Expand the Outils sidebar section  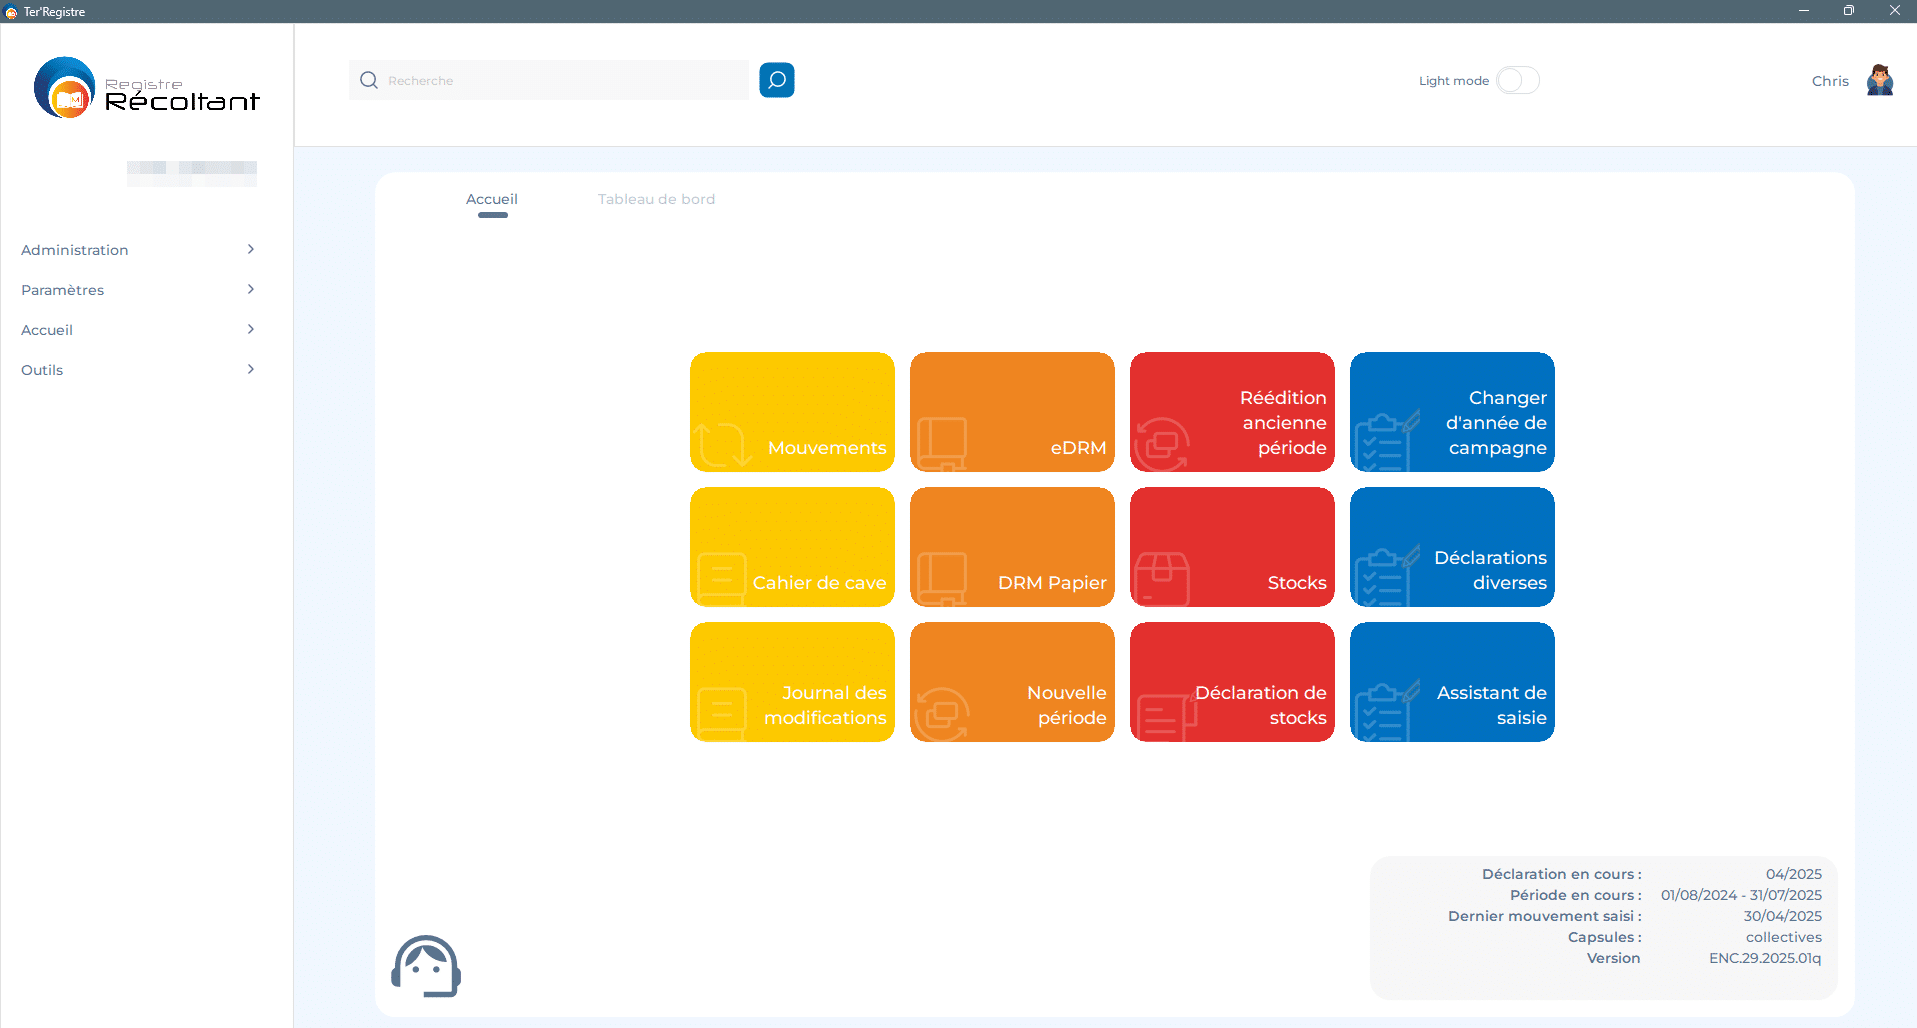pos(138,370)
